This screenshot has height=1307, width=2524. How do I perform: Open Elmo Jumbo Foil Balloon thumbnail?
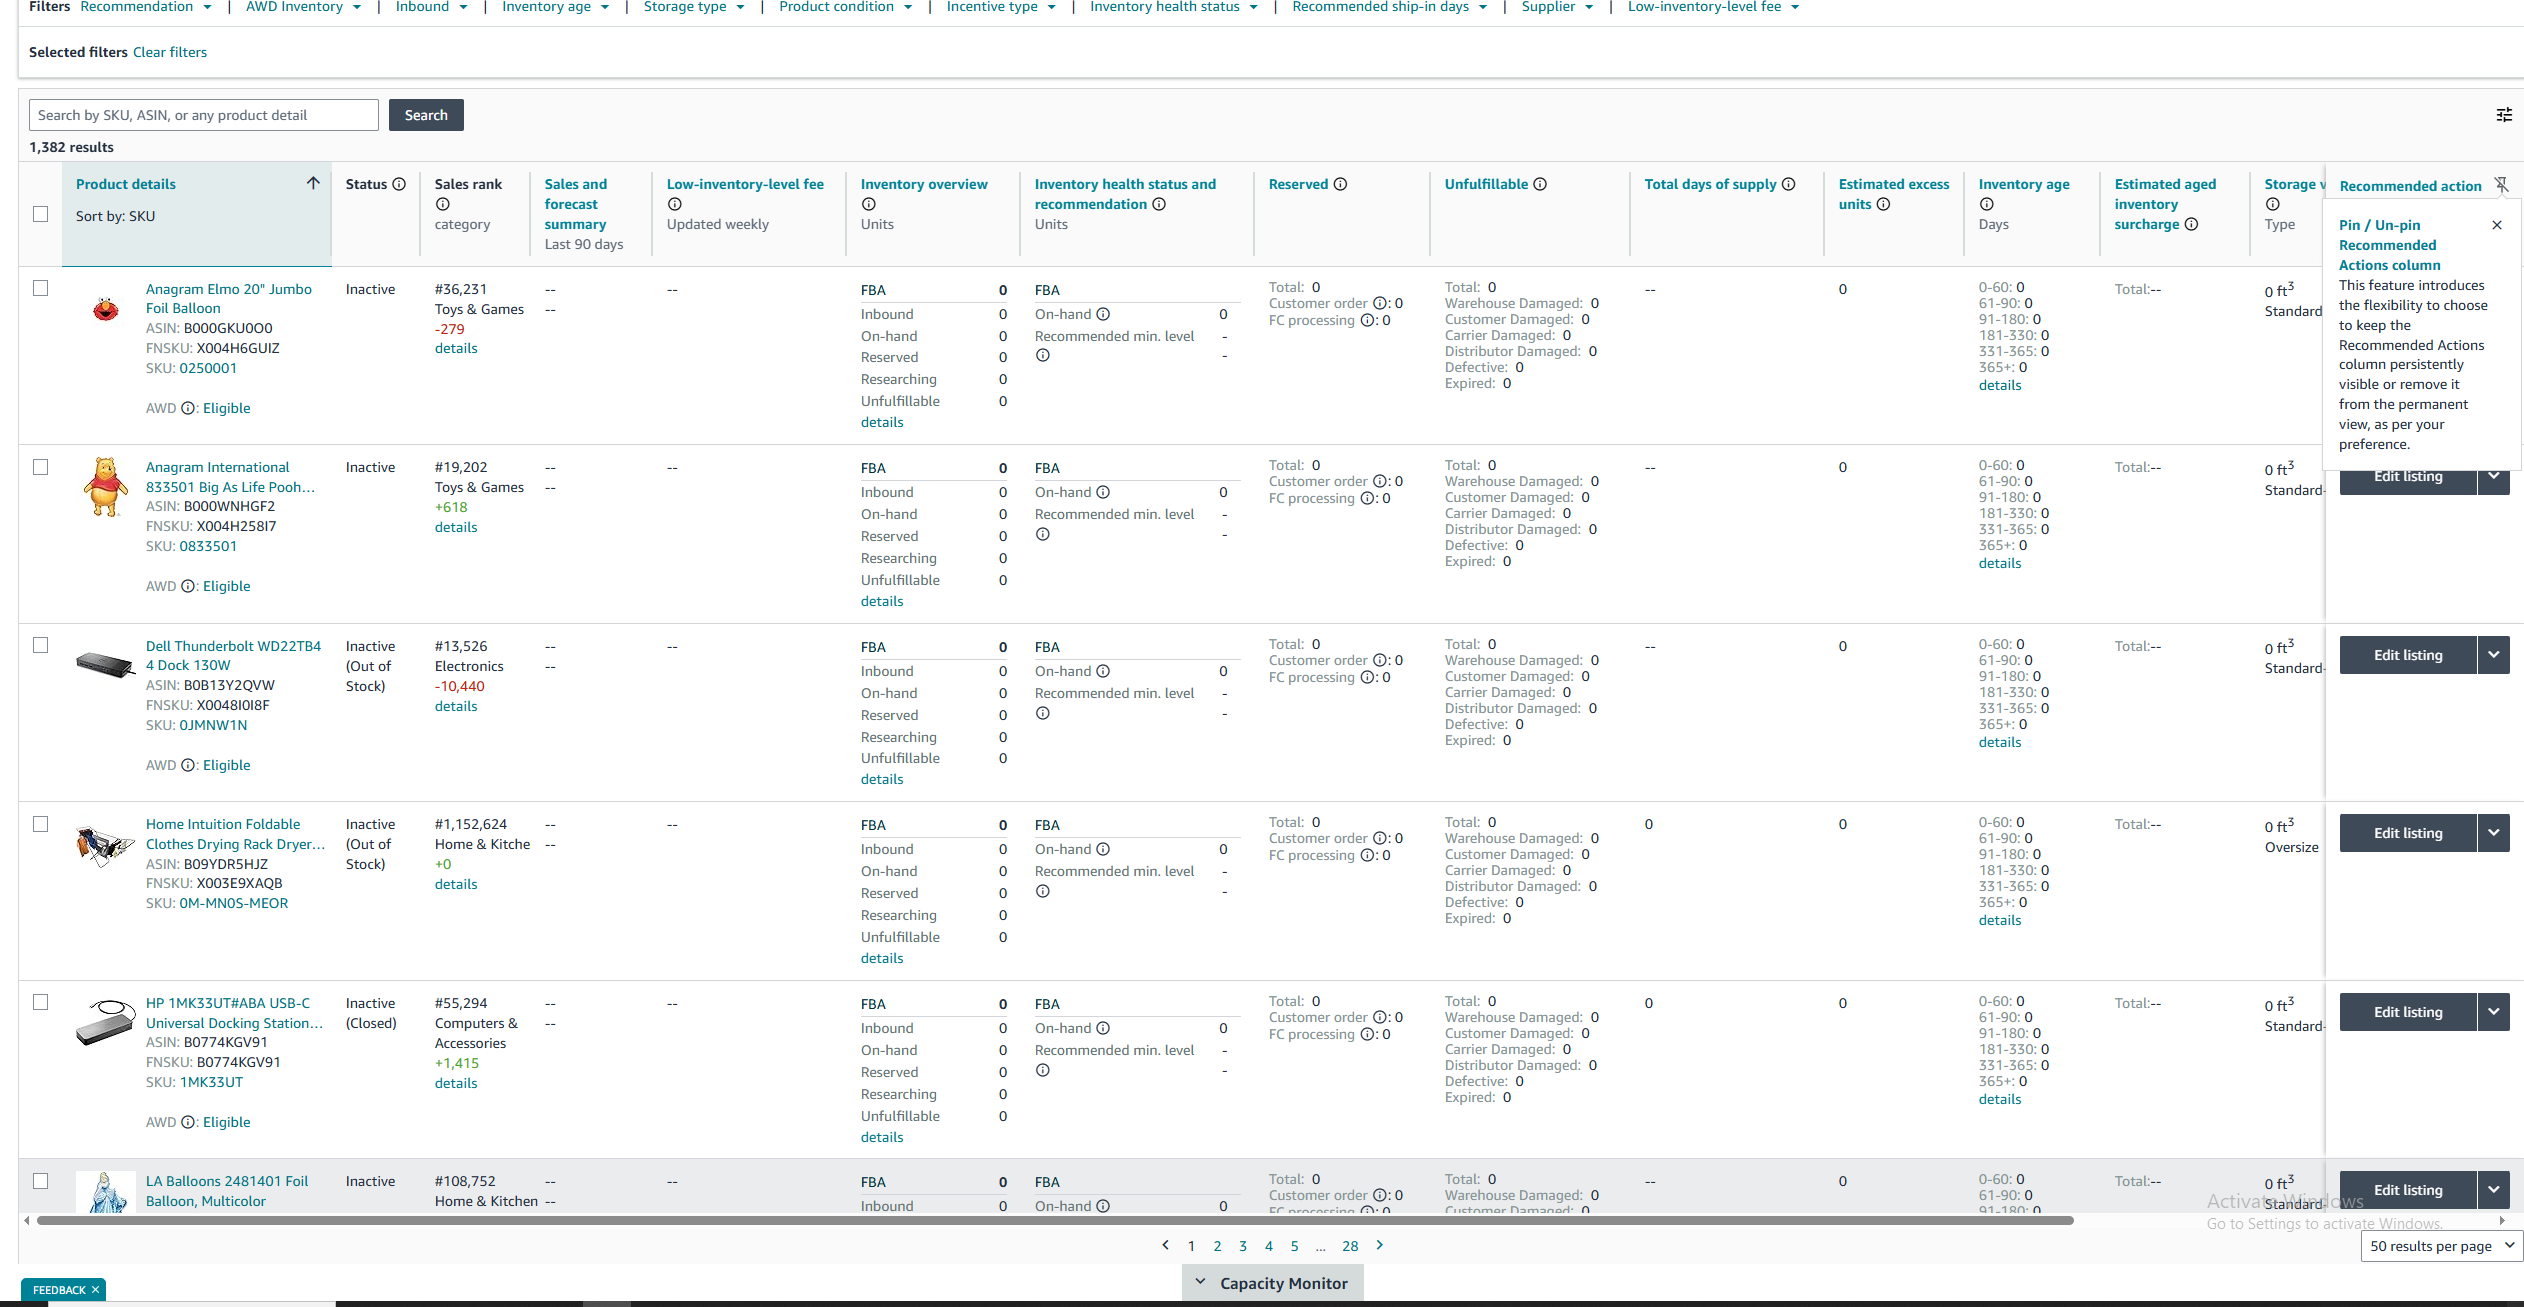point(106,309)
